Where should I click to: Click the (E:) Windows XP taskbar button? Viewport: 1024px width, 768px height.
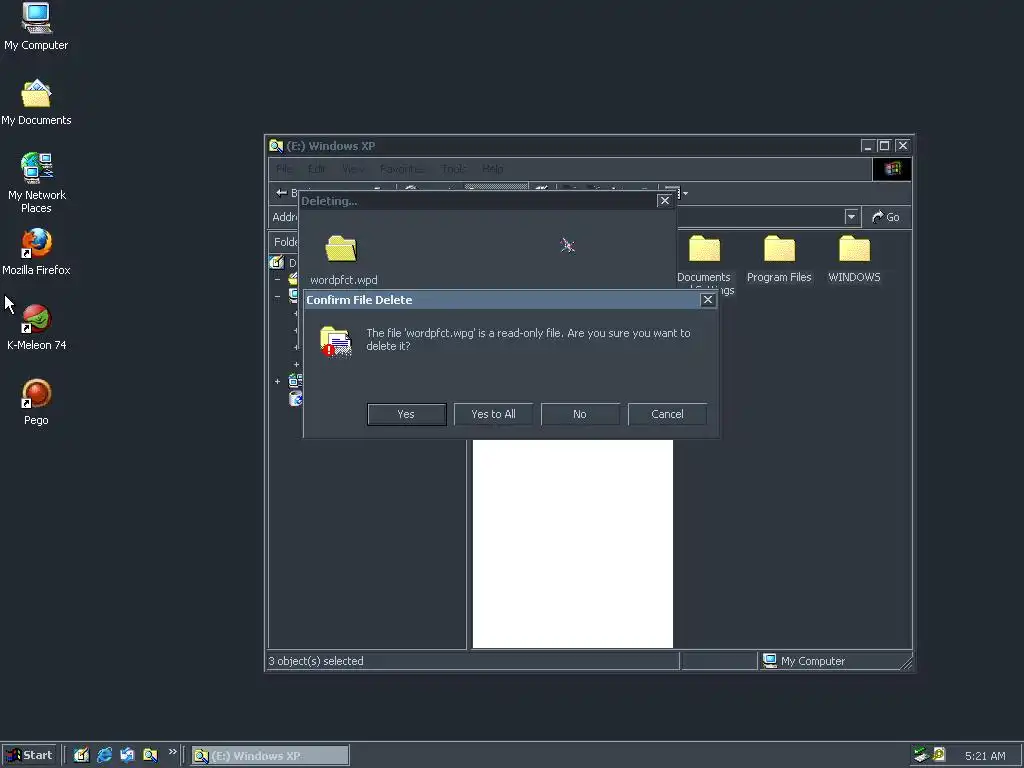pos(270,756)
